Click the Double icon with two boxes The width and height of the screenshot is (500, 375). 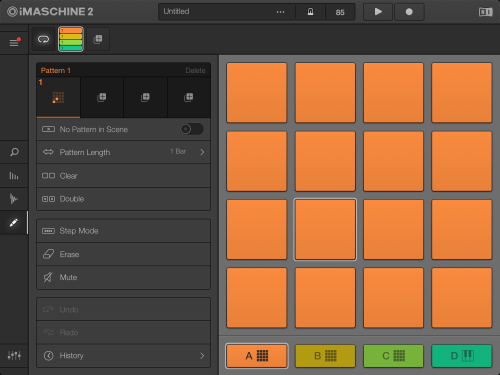48,199
